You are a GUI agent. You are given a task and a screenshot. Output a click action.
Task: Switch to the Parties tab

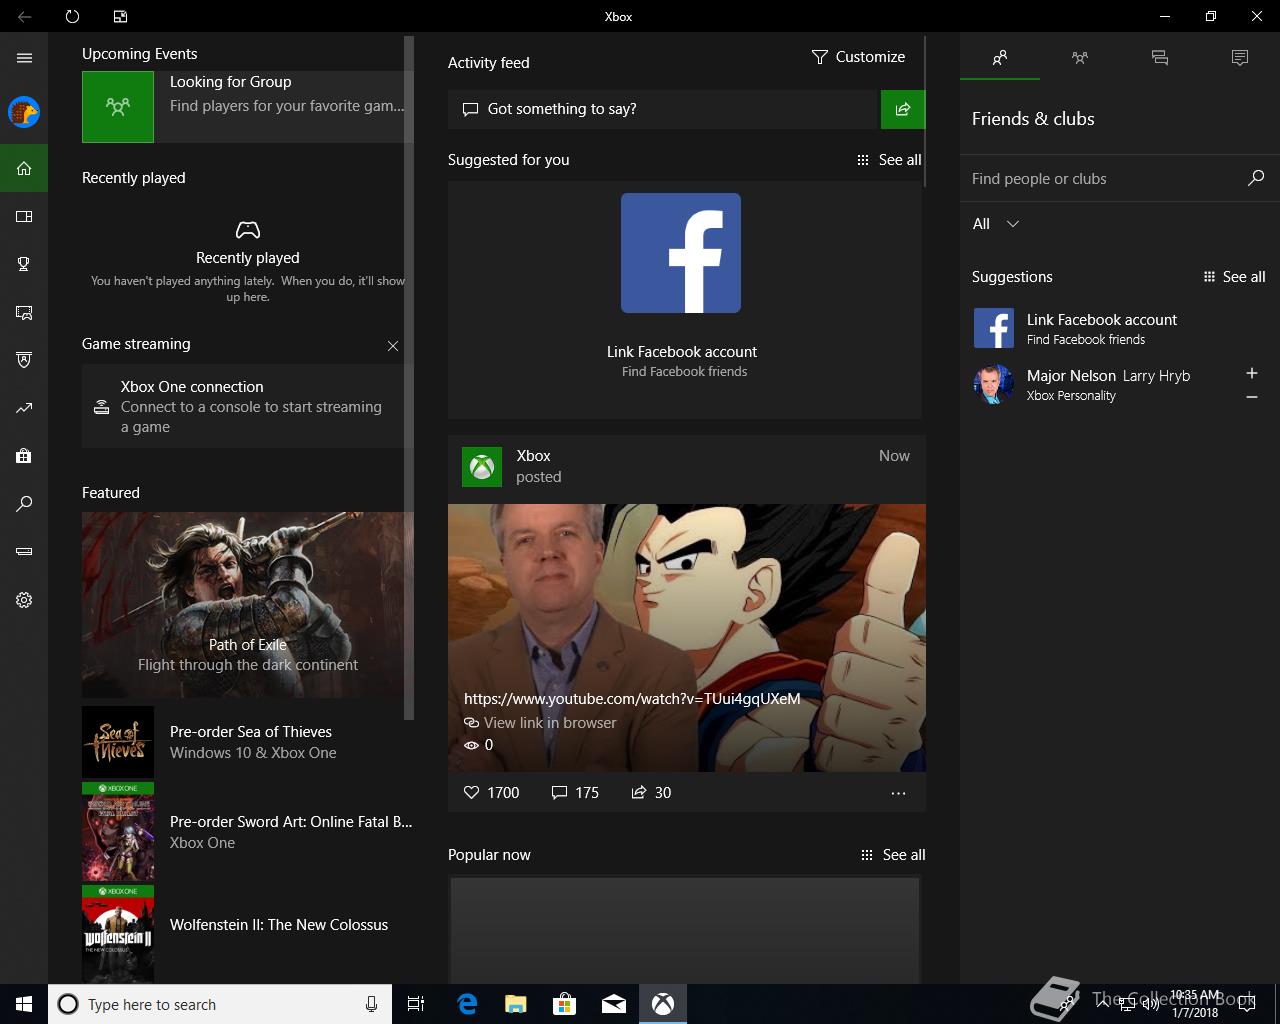1080,58
